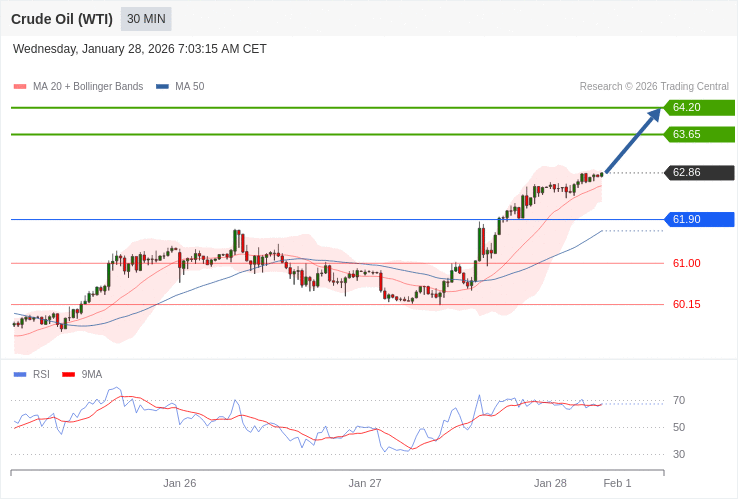Click the RSI 70 overbought level label
738x500 pixels.
click(x=679, y=400)
